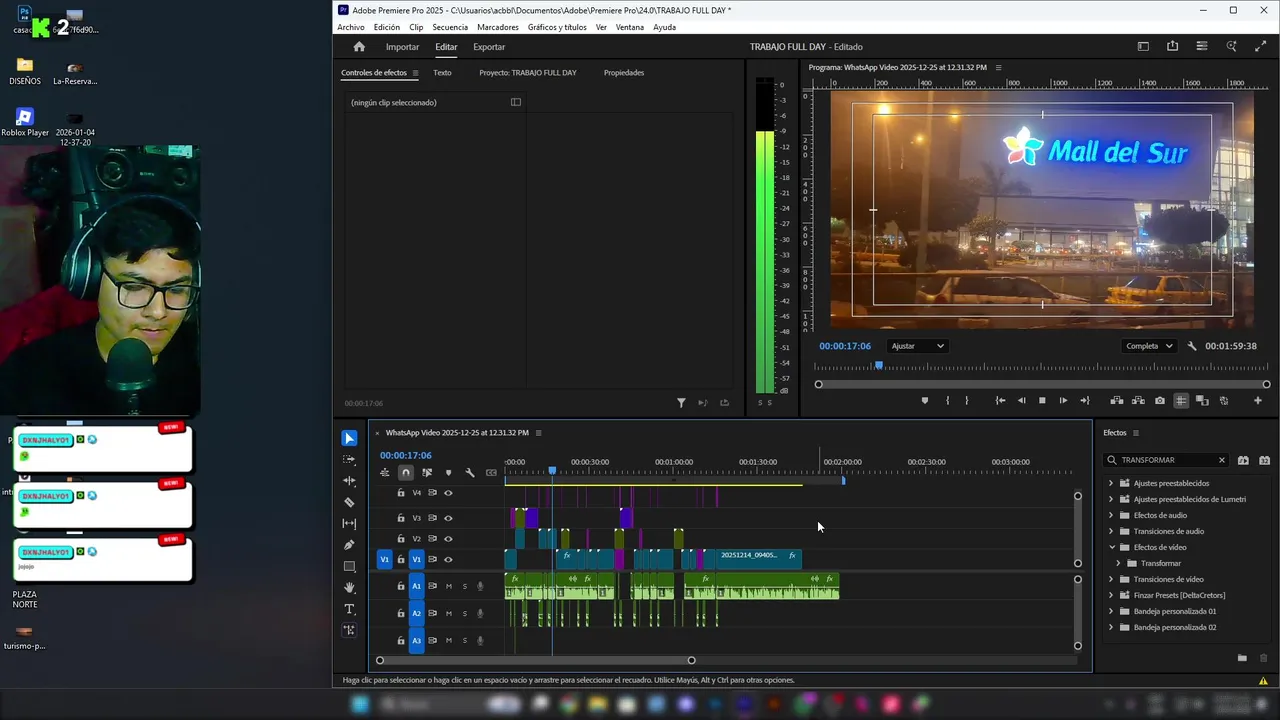
Task: Click the captions track options icon
Action: [x=491, y=473]
